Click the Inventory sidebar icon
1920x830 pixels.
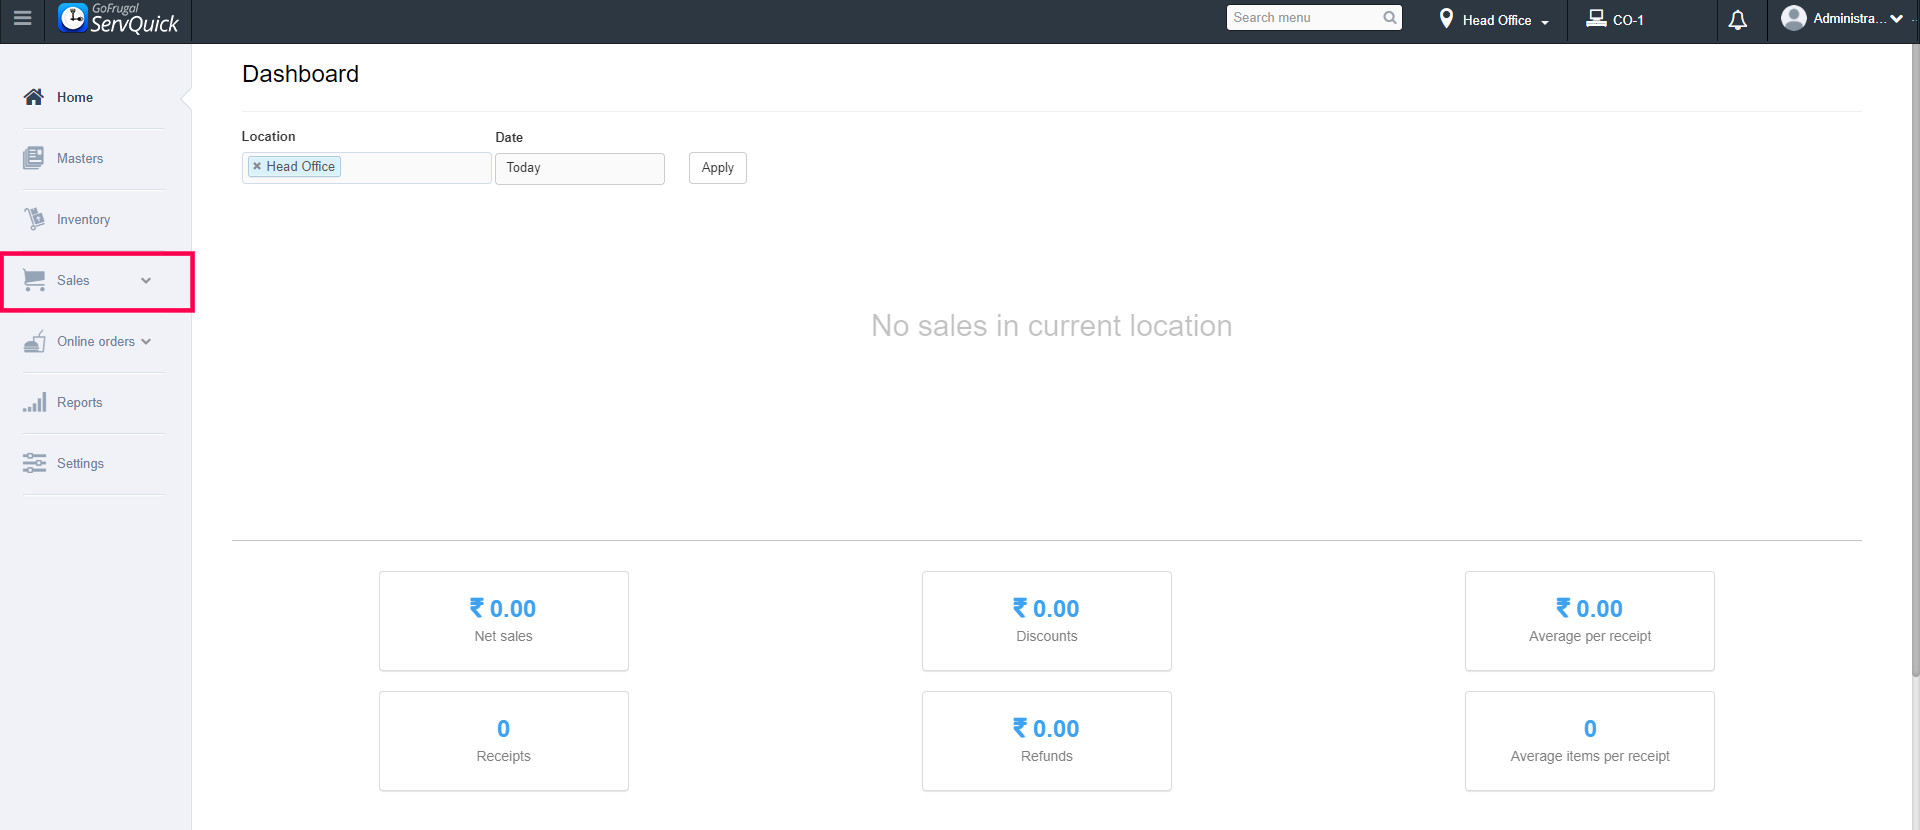[x=34, y=219]
